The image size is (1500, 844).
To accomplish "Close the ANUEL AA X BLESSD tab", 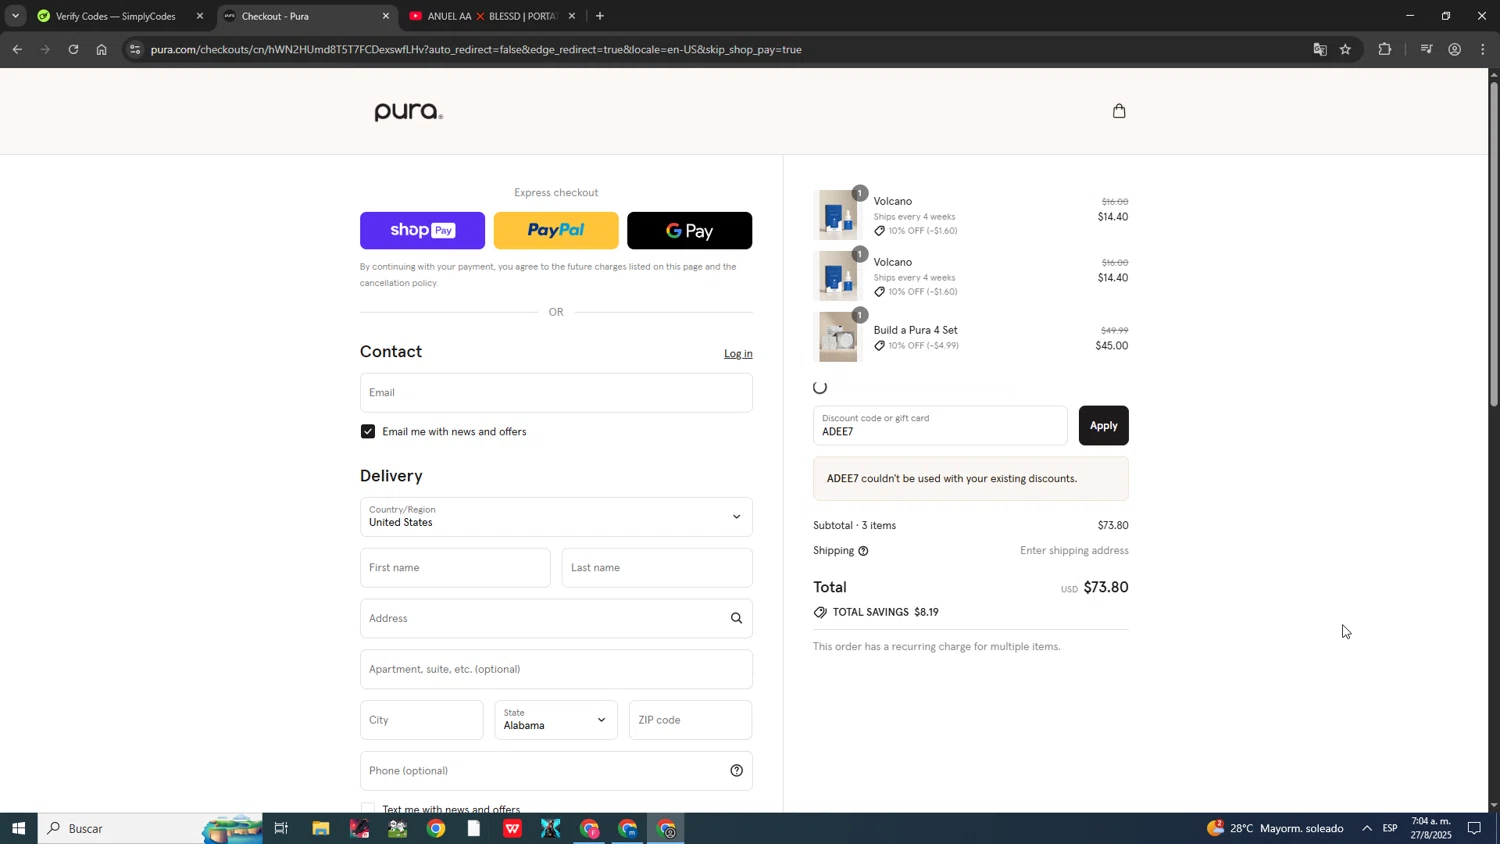I will pyautogui.click(x=572, y=16).
